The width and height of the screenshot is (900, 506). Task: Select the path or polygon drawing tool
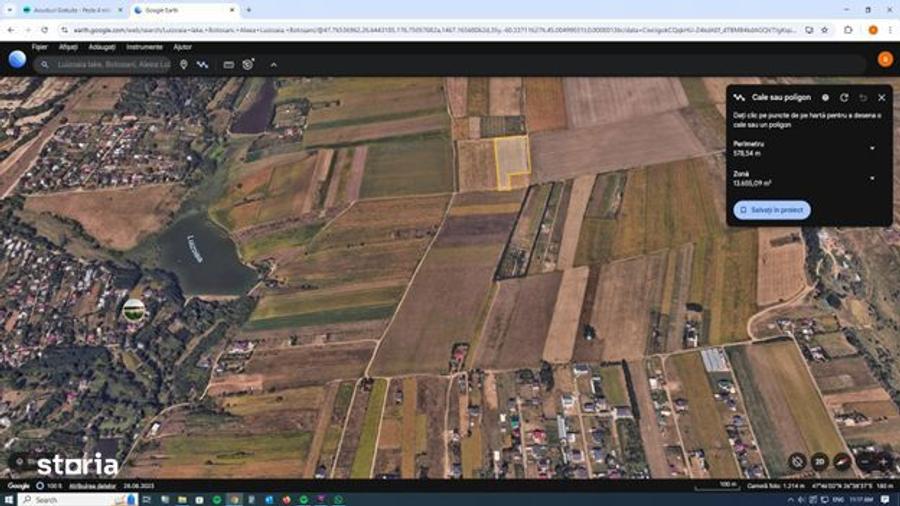point(202,65)
